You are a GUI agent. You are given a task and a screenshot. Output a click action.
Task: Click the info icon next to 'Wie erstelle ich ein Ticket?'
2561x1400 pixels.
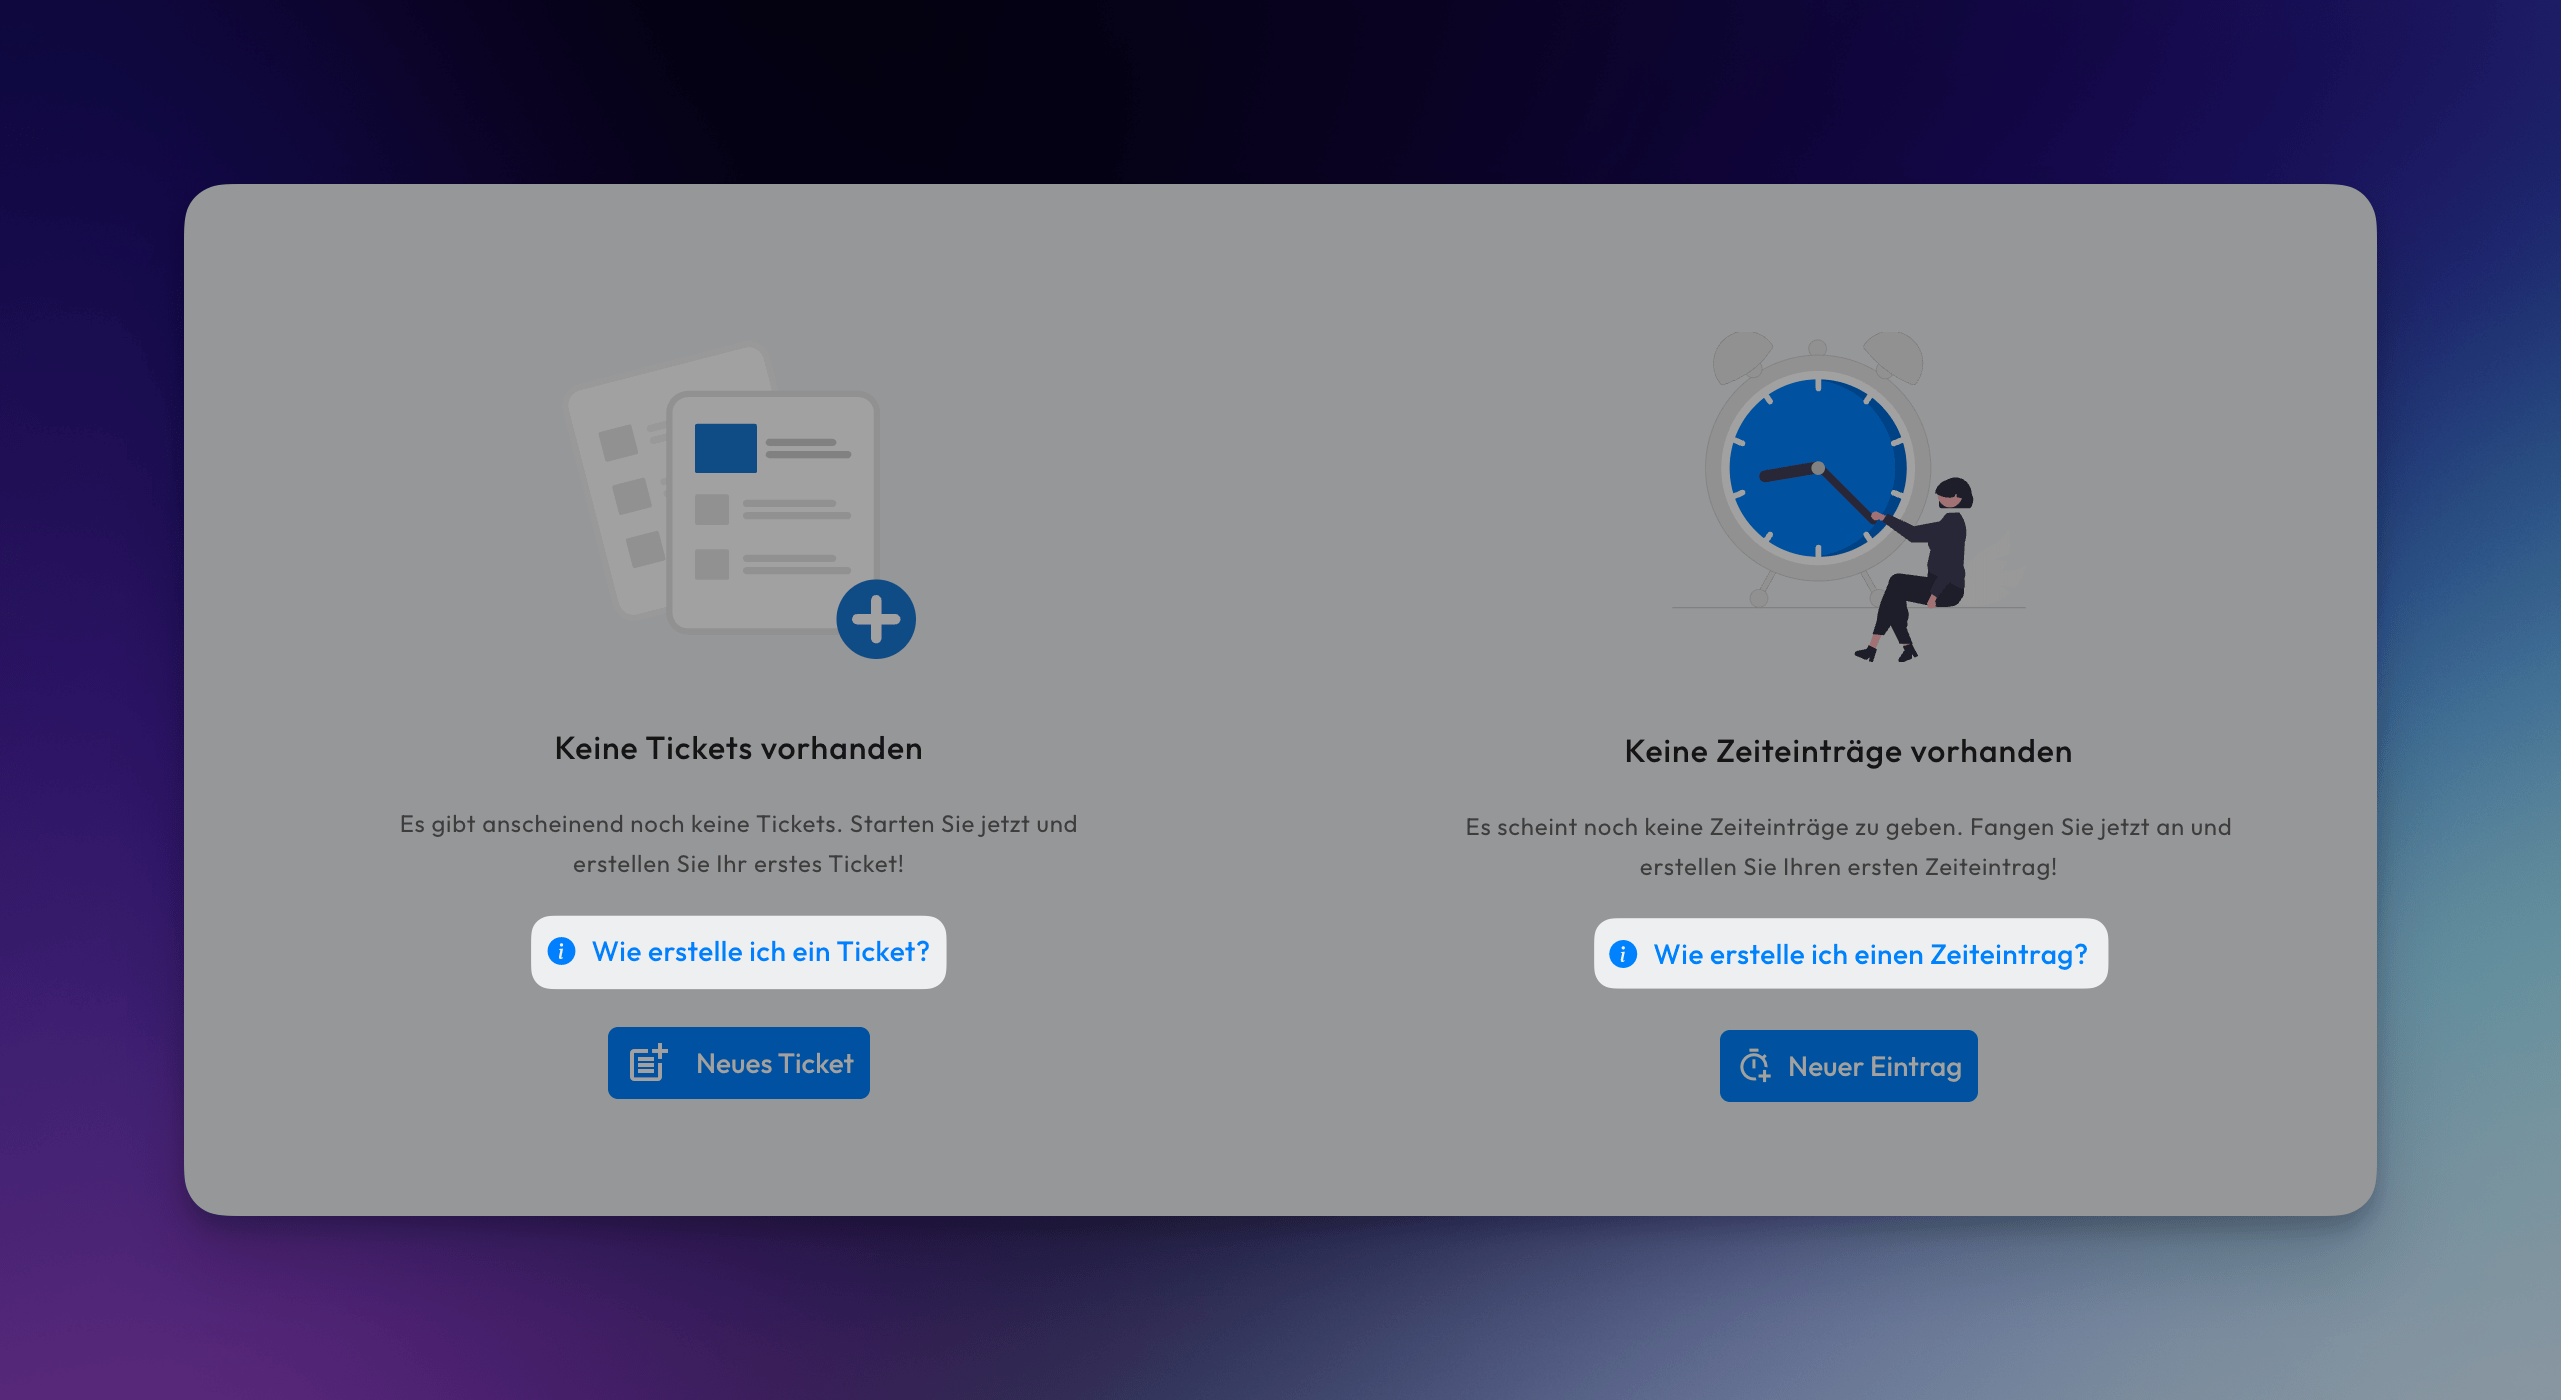click(562, 952)
